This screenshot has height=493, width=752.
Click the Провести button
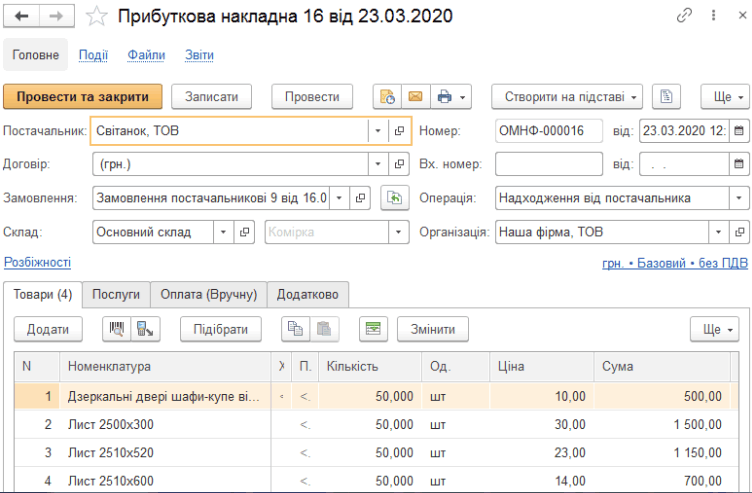click(x=312, y=97)
